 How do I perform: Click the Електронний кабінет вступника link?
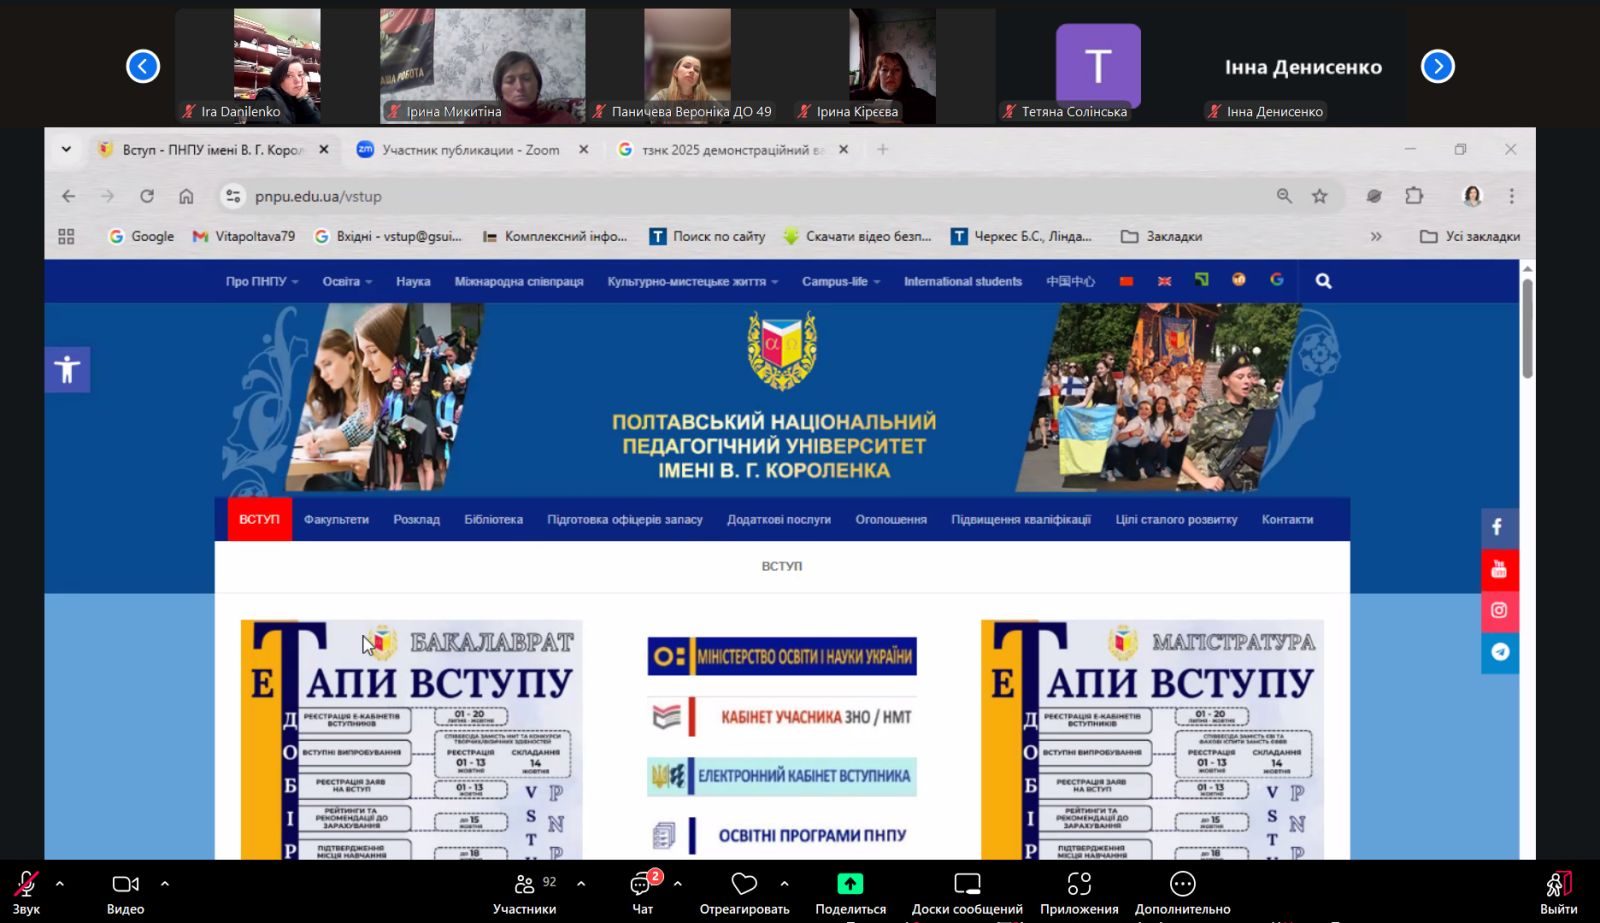pos(782,776)
